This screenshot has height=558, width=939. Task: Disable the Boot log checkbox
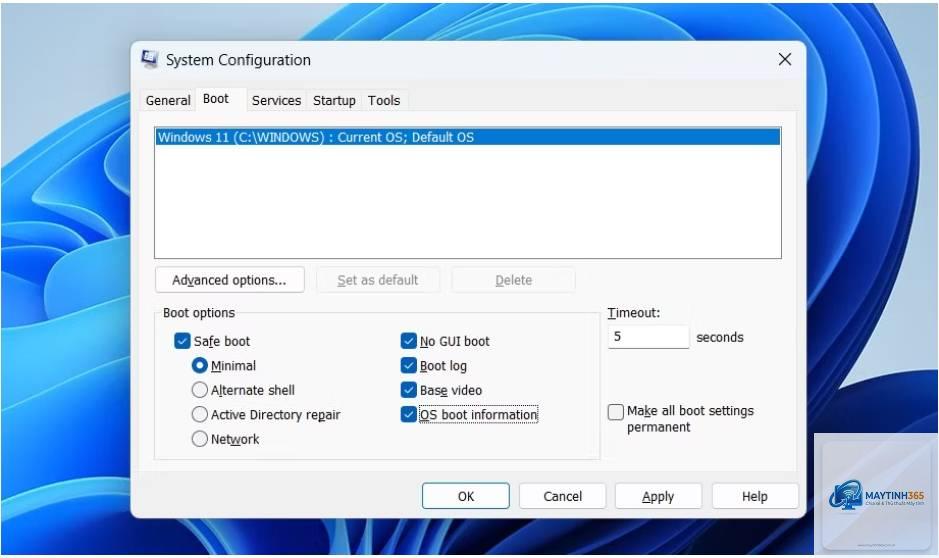(408, 365)
